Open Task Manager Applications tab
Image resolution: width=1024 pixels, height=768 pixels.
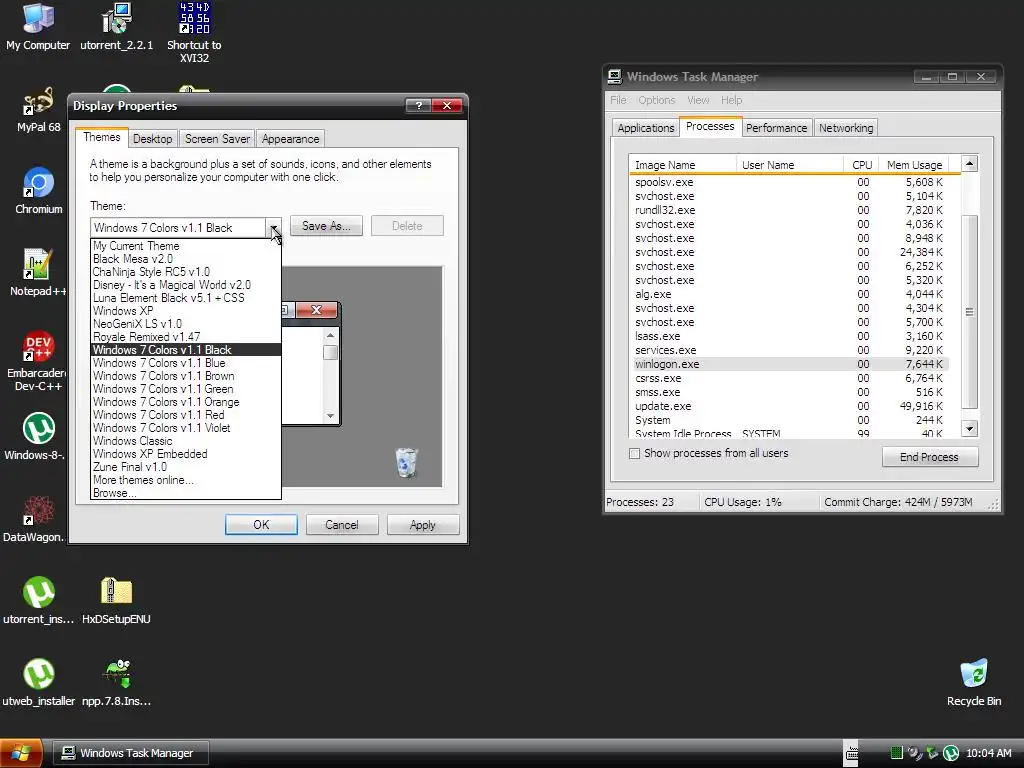click(646, 128)
